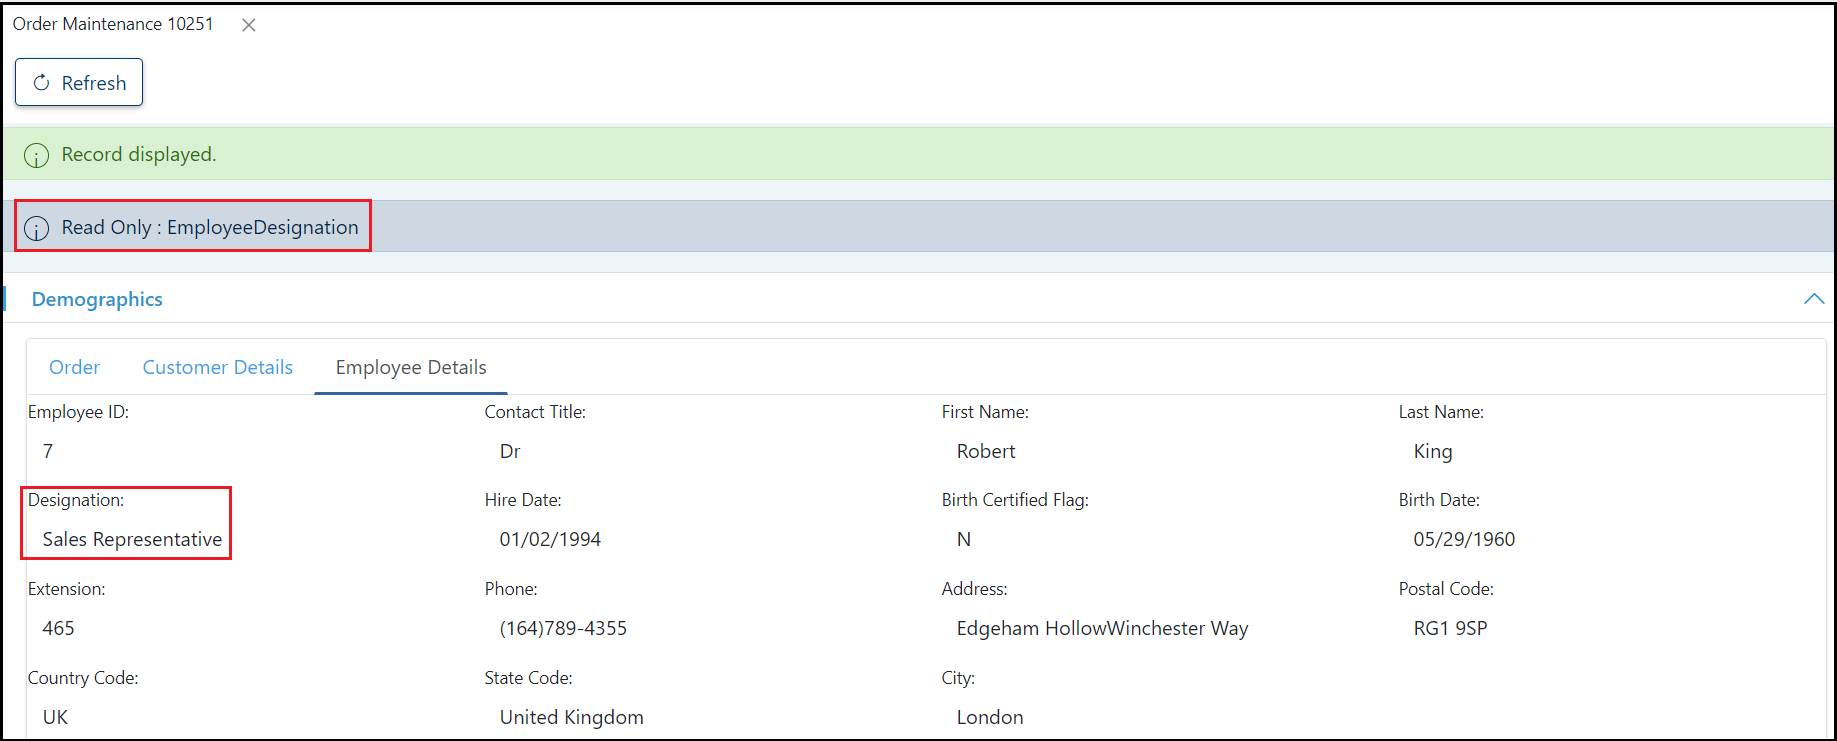This screenshot has width=1837, height=741.
Task: Click the First Name field showing Robert
Action: 985,451
